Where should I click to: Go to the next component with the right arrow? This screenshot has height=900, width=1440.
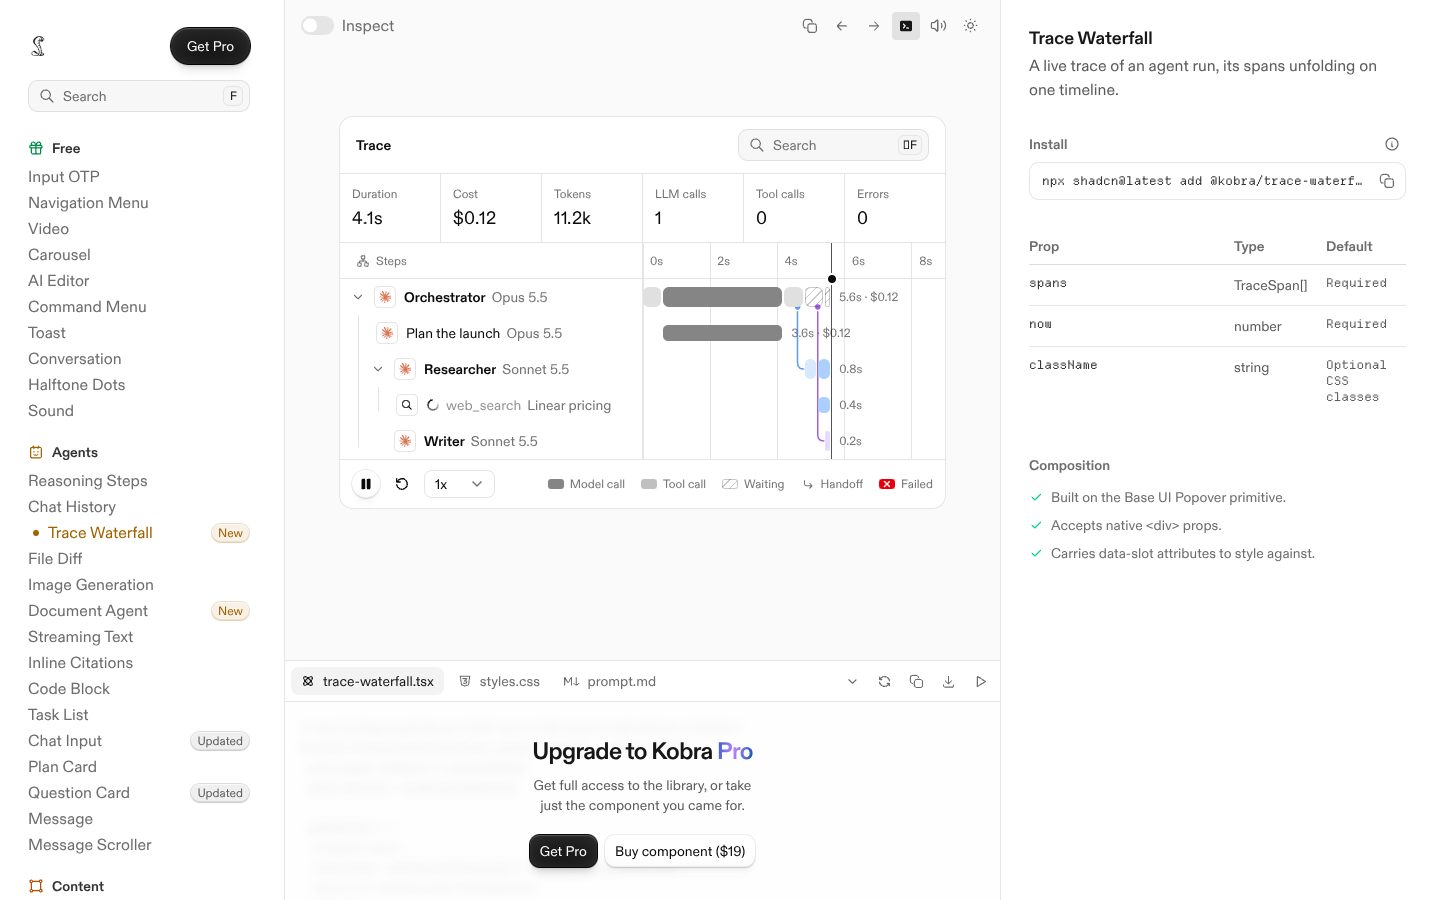click(874, 26)
